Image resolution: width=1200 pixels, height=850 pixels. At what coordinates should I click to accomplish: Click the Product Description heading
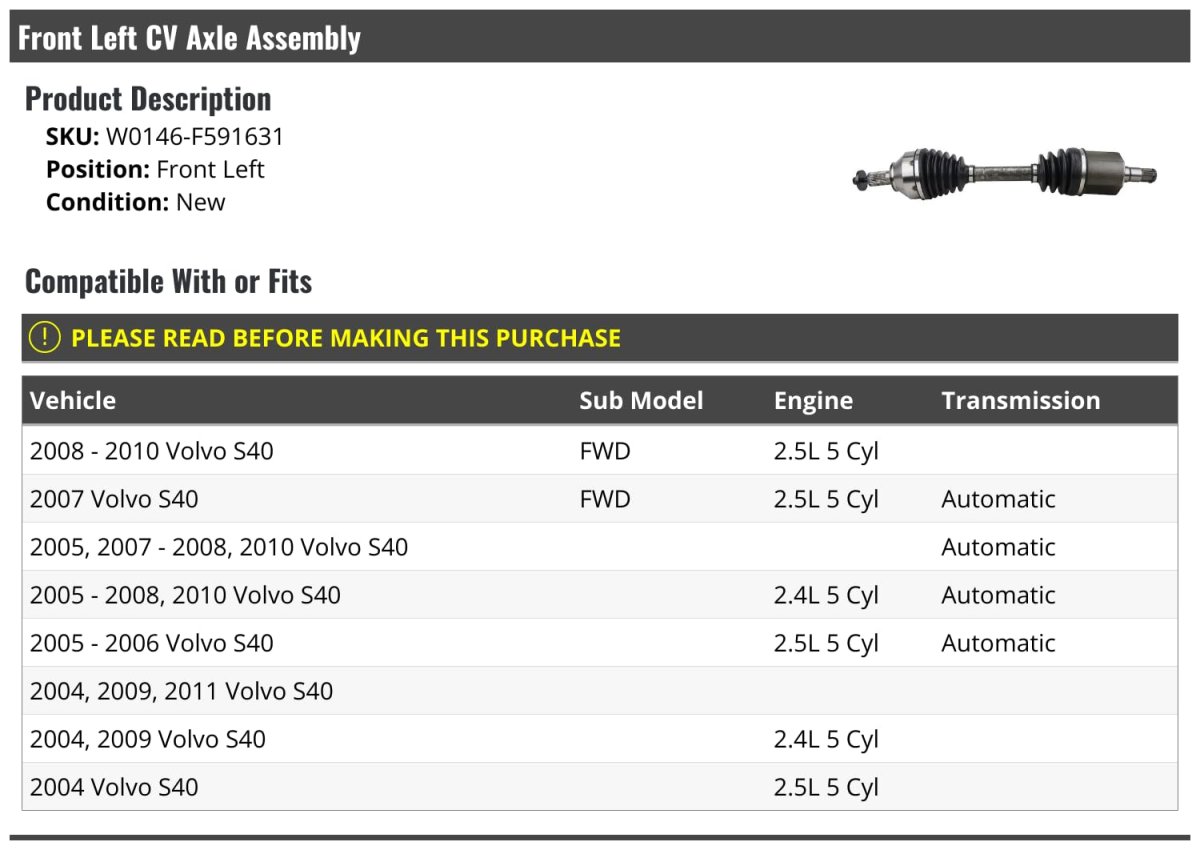(x=148, y=99)
